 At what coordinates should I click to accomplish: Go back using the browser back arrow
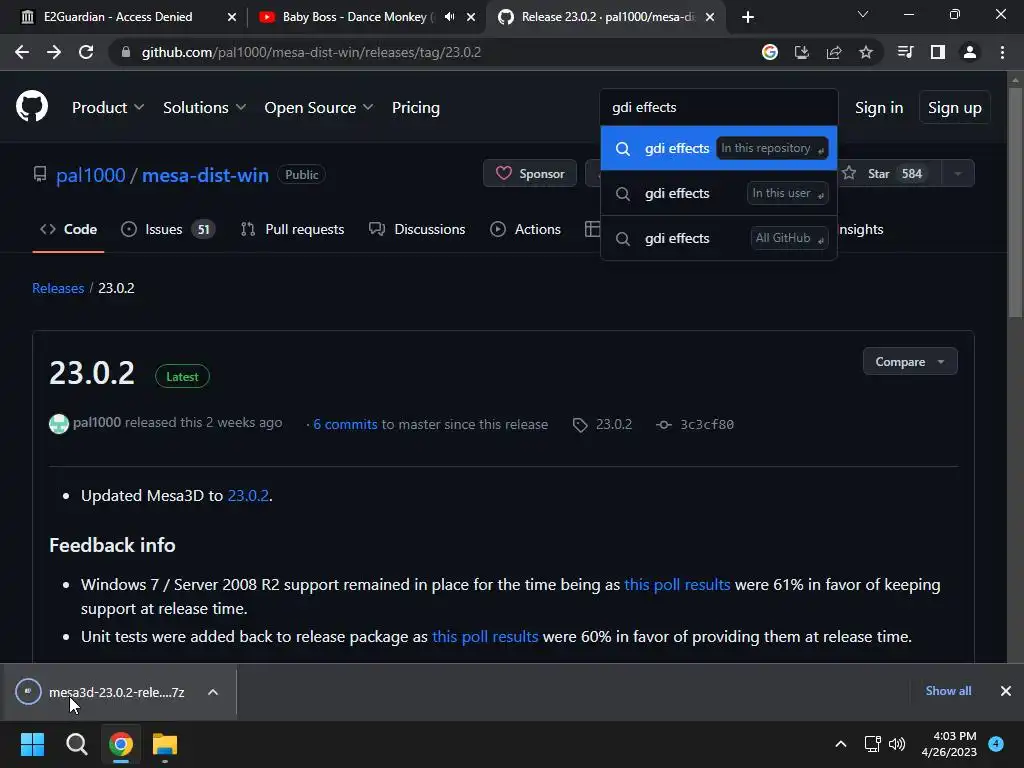[22, 52]
